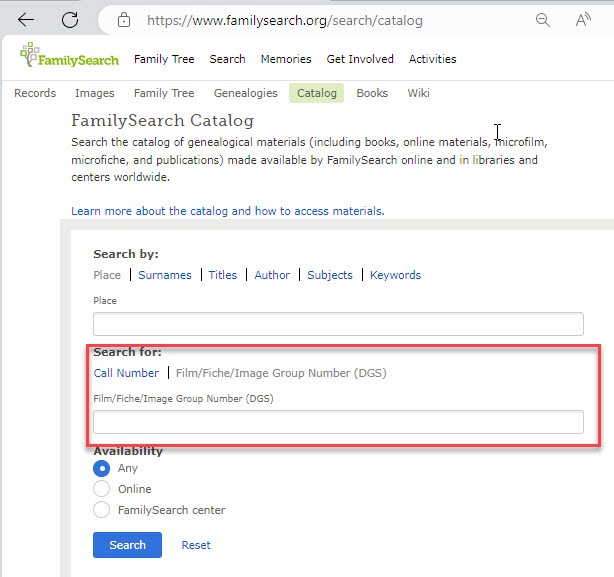Select the Online availability option
This screenshot has height=577, width=614.
(x=101, y=489)
